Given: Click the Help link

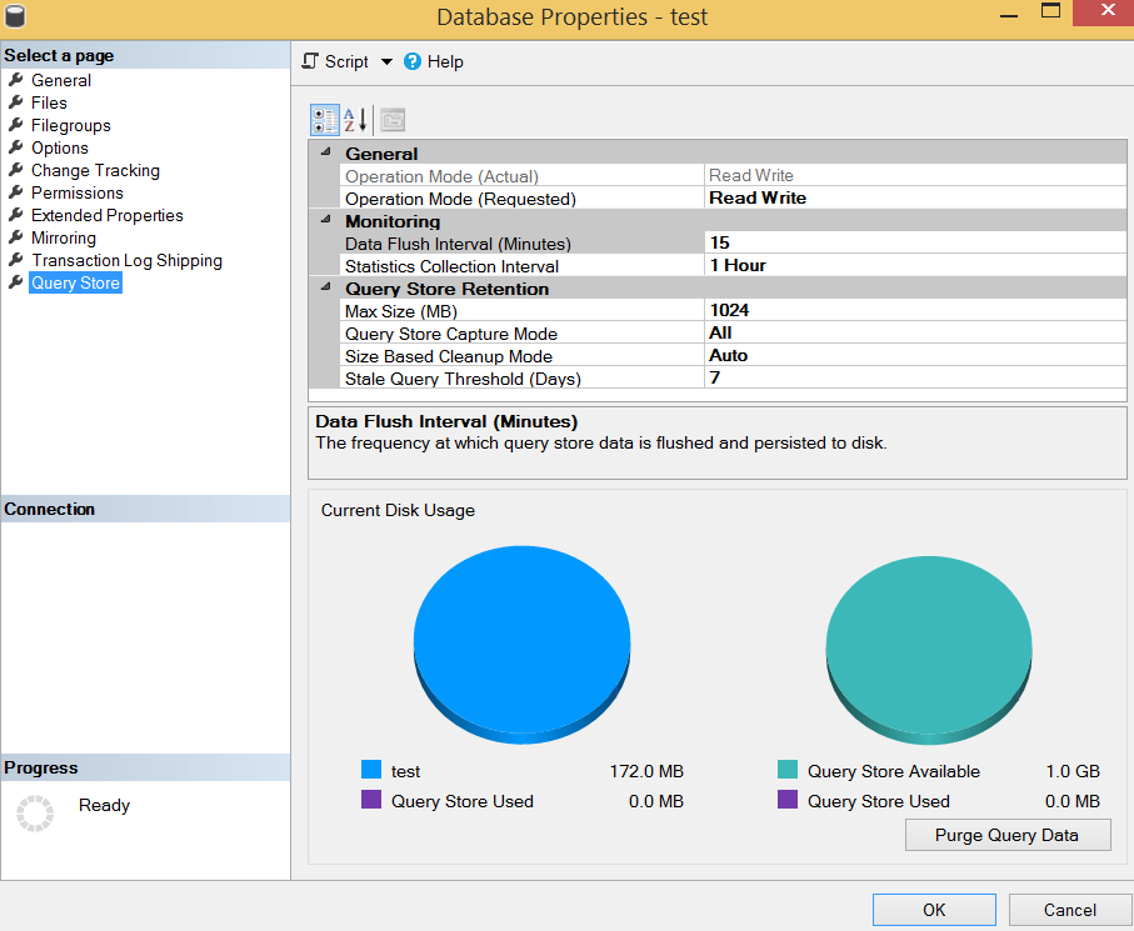Looking at the screenshot, I should pos(445,61).
